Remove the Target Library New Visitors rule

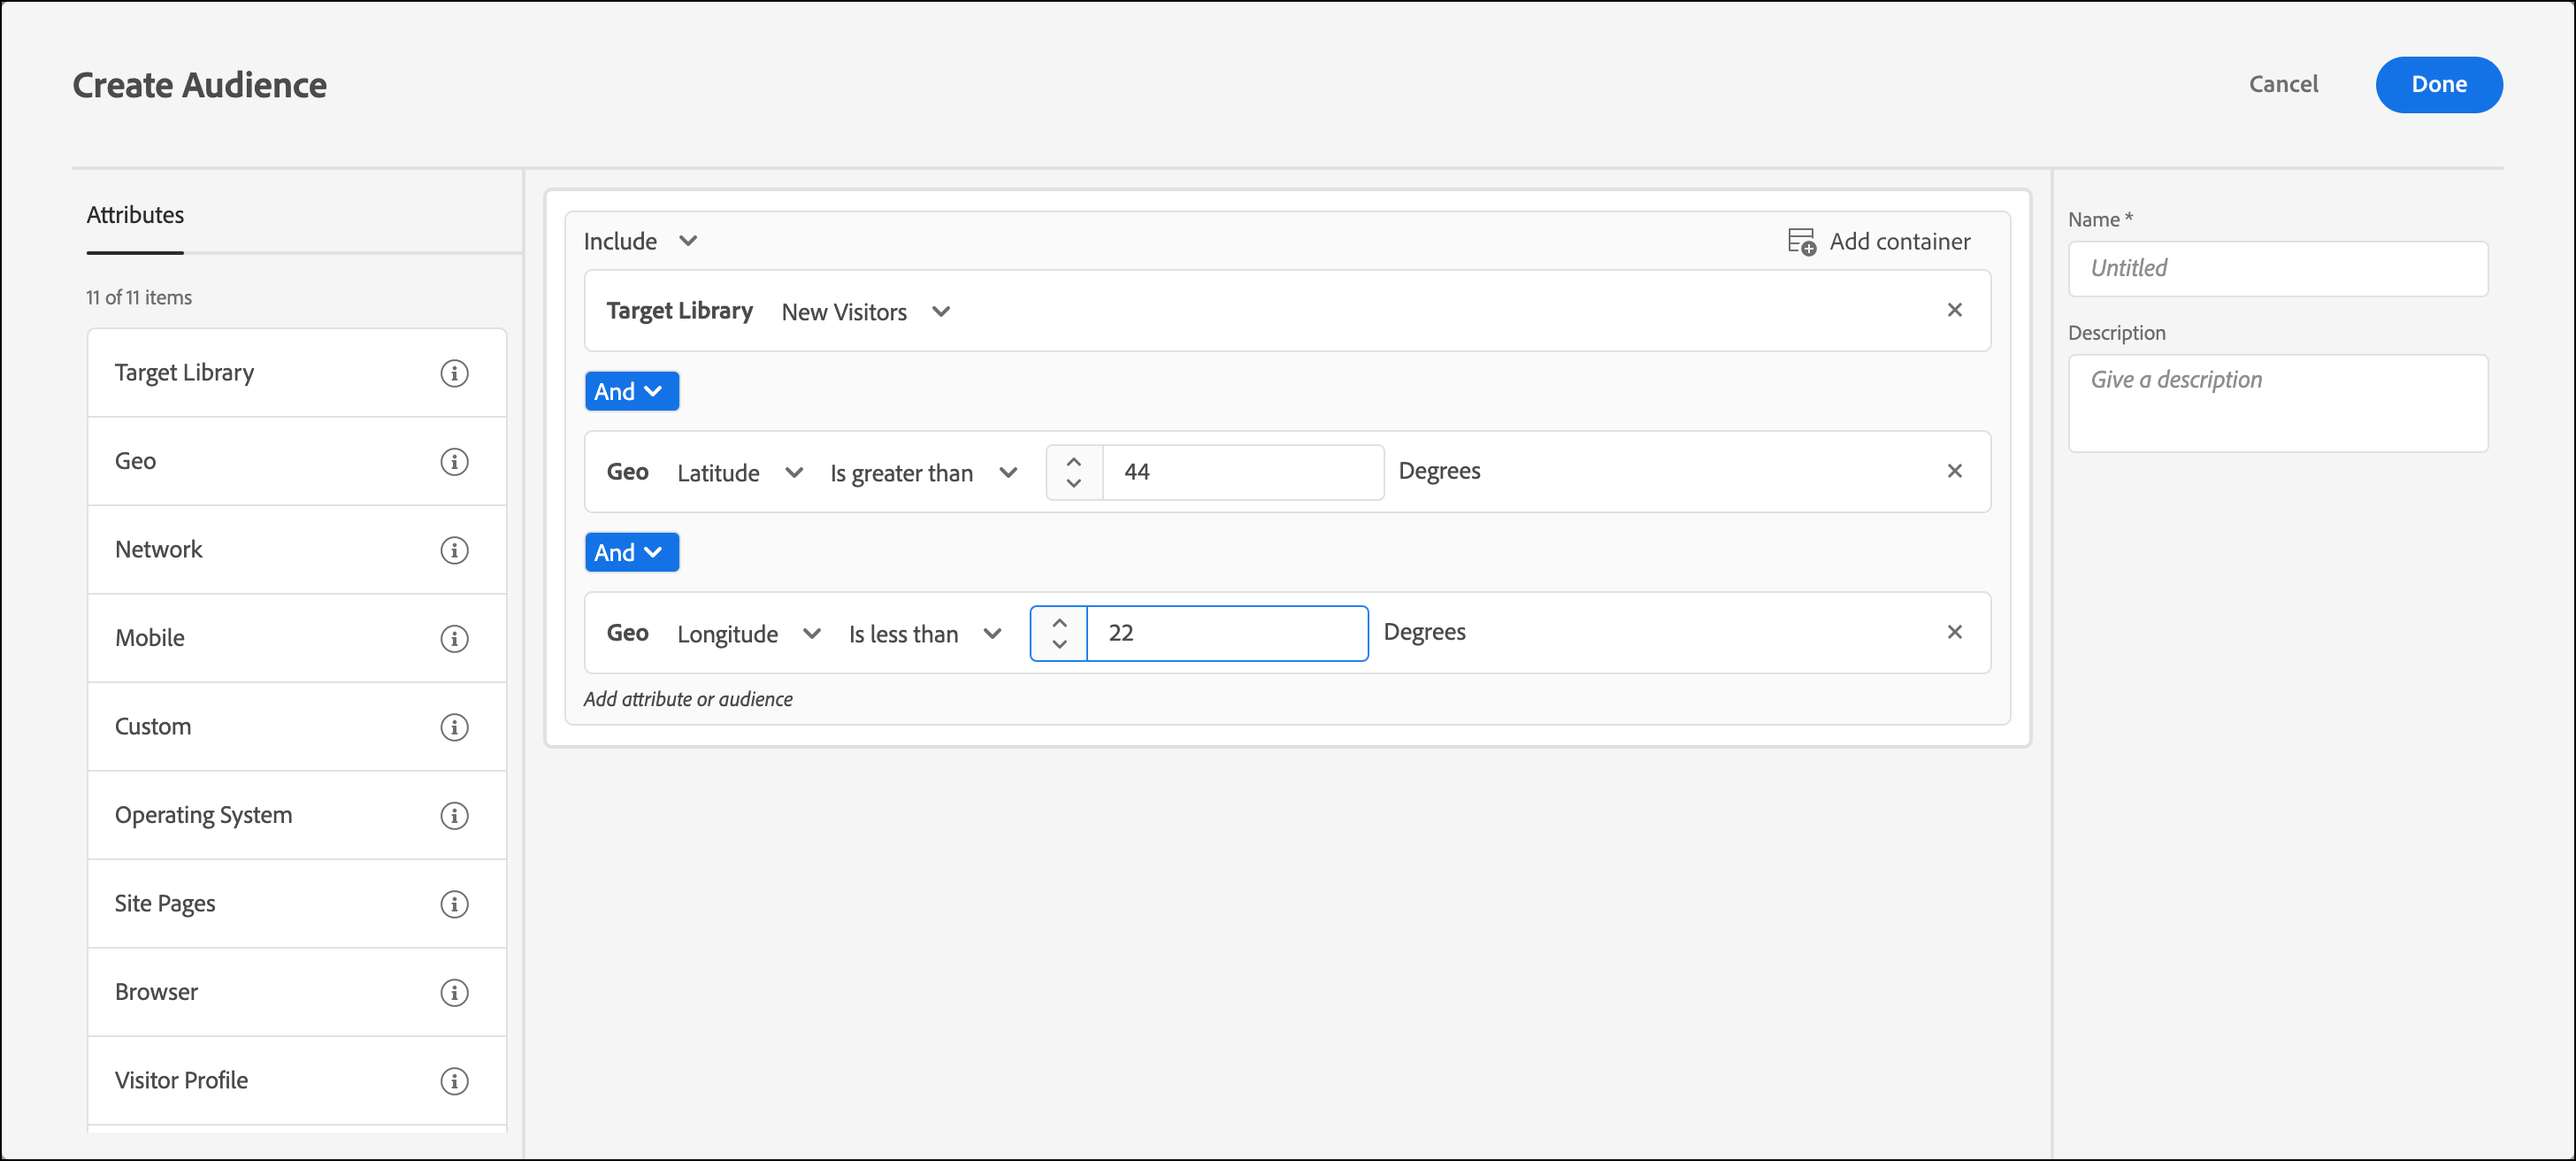coord(1954,310)
